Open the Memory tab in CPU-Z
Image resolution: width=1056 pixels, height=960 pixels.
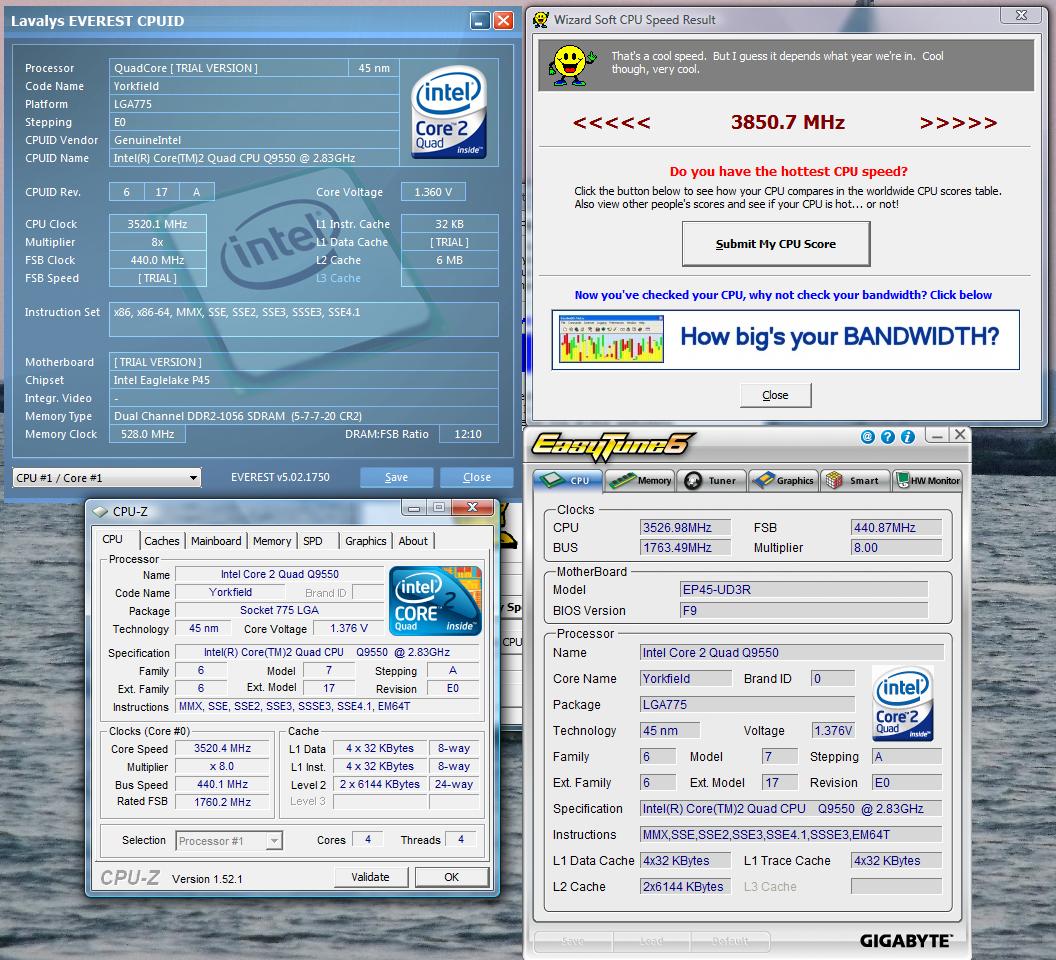click(x=272, y=541)
